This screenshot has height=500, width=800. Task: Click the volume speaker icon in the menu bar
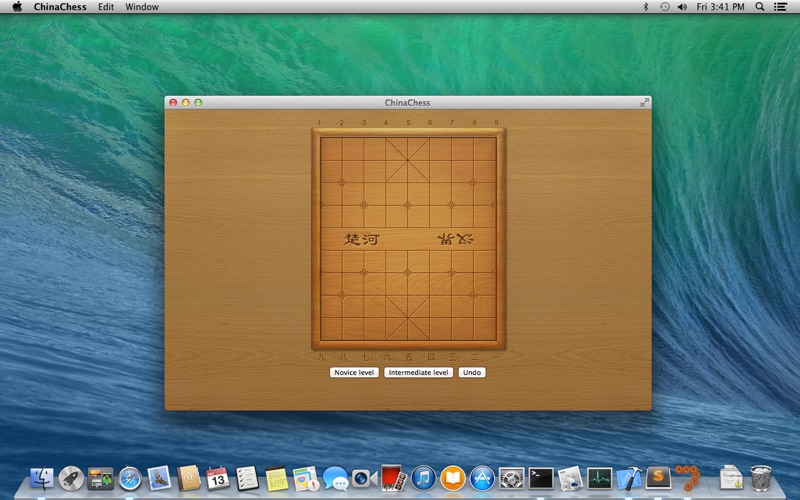[x=682, y=7]
